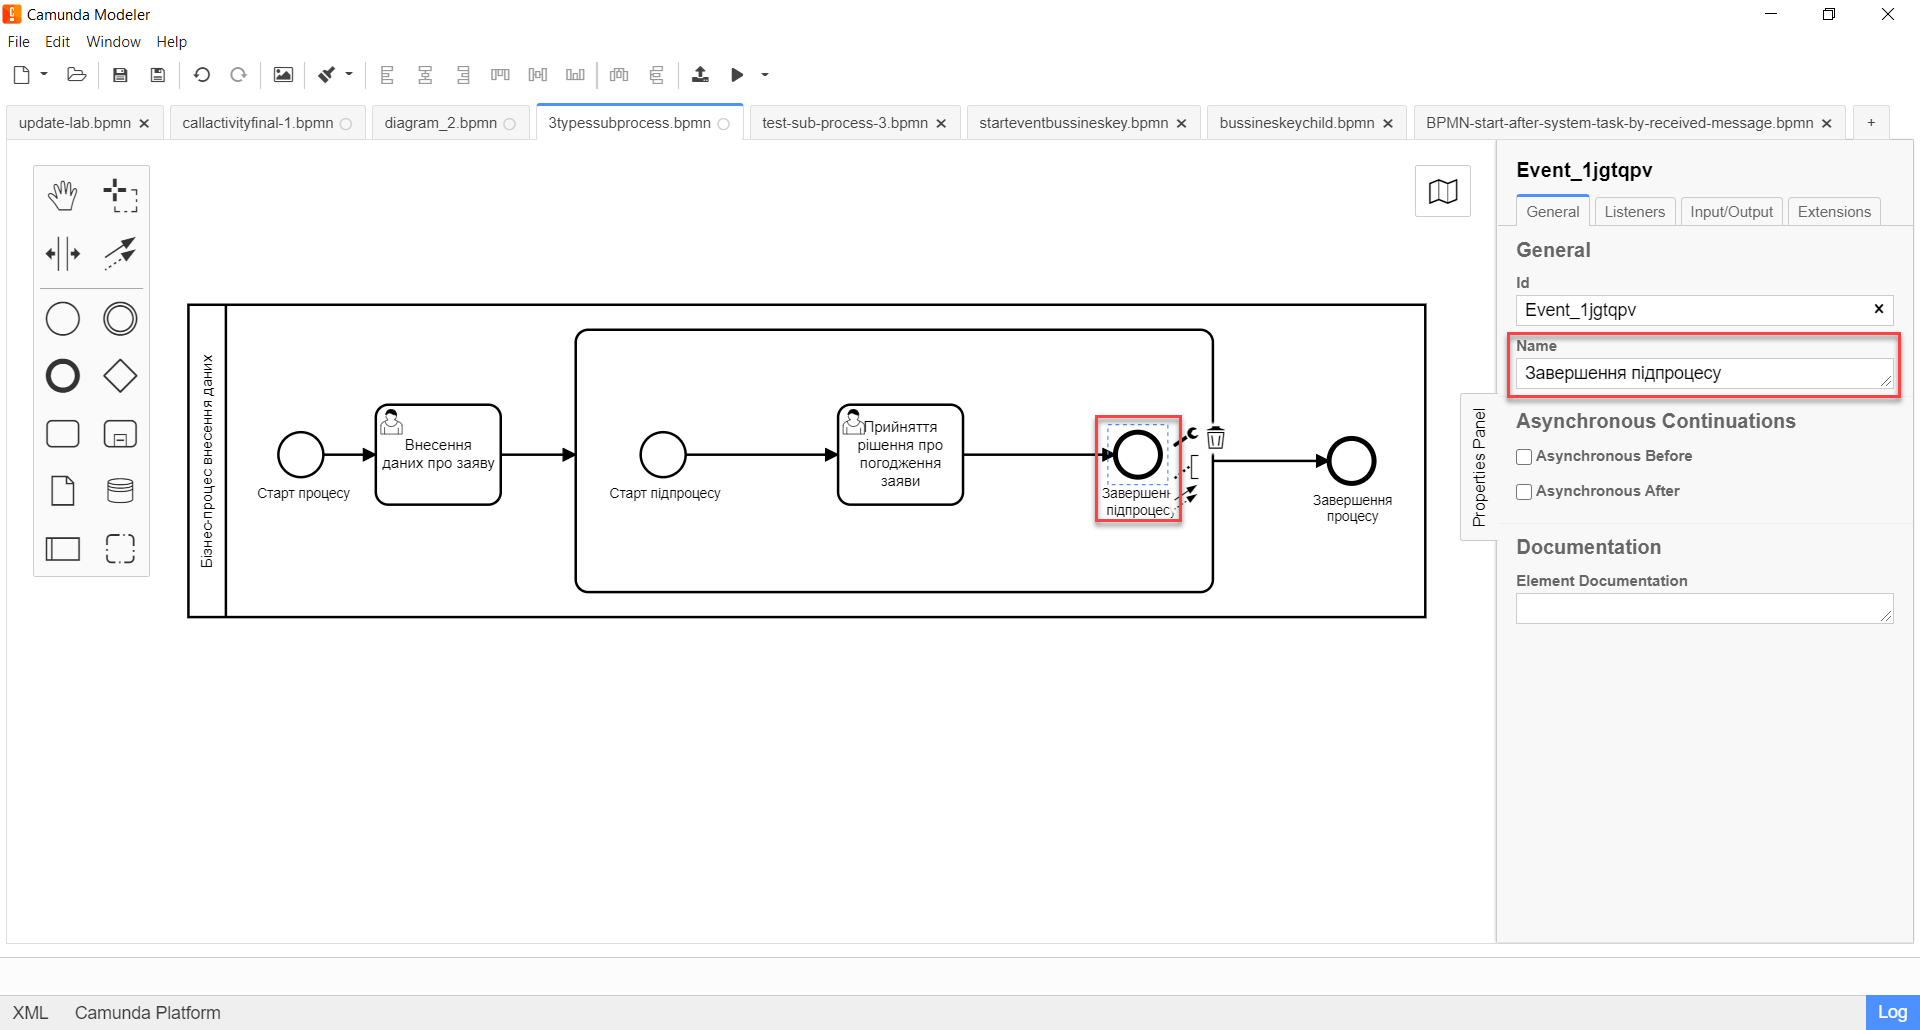Image resolution: width=1920 pixels, height=1030 pixels.
Task: Create a Data Object Reference from palette
Action: (63, 491)
